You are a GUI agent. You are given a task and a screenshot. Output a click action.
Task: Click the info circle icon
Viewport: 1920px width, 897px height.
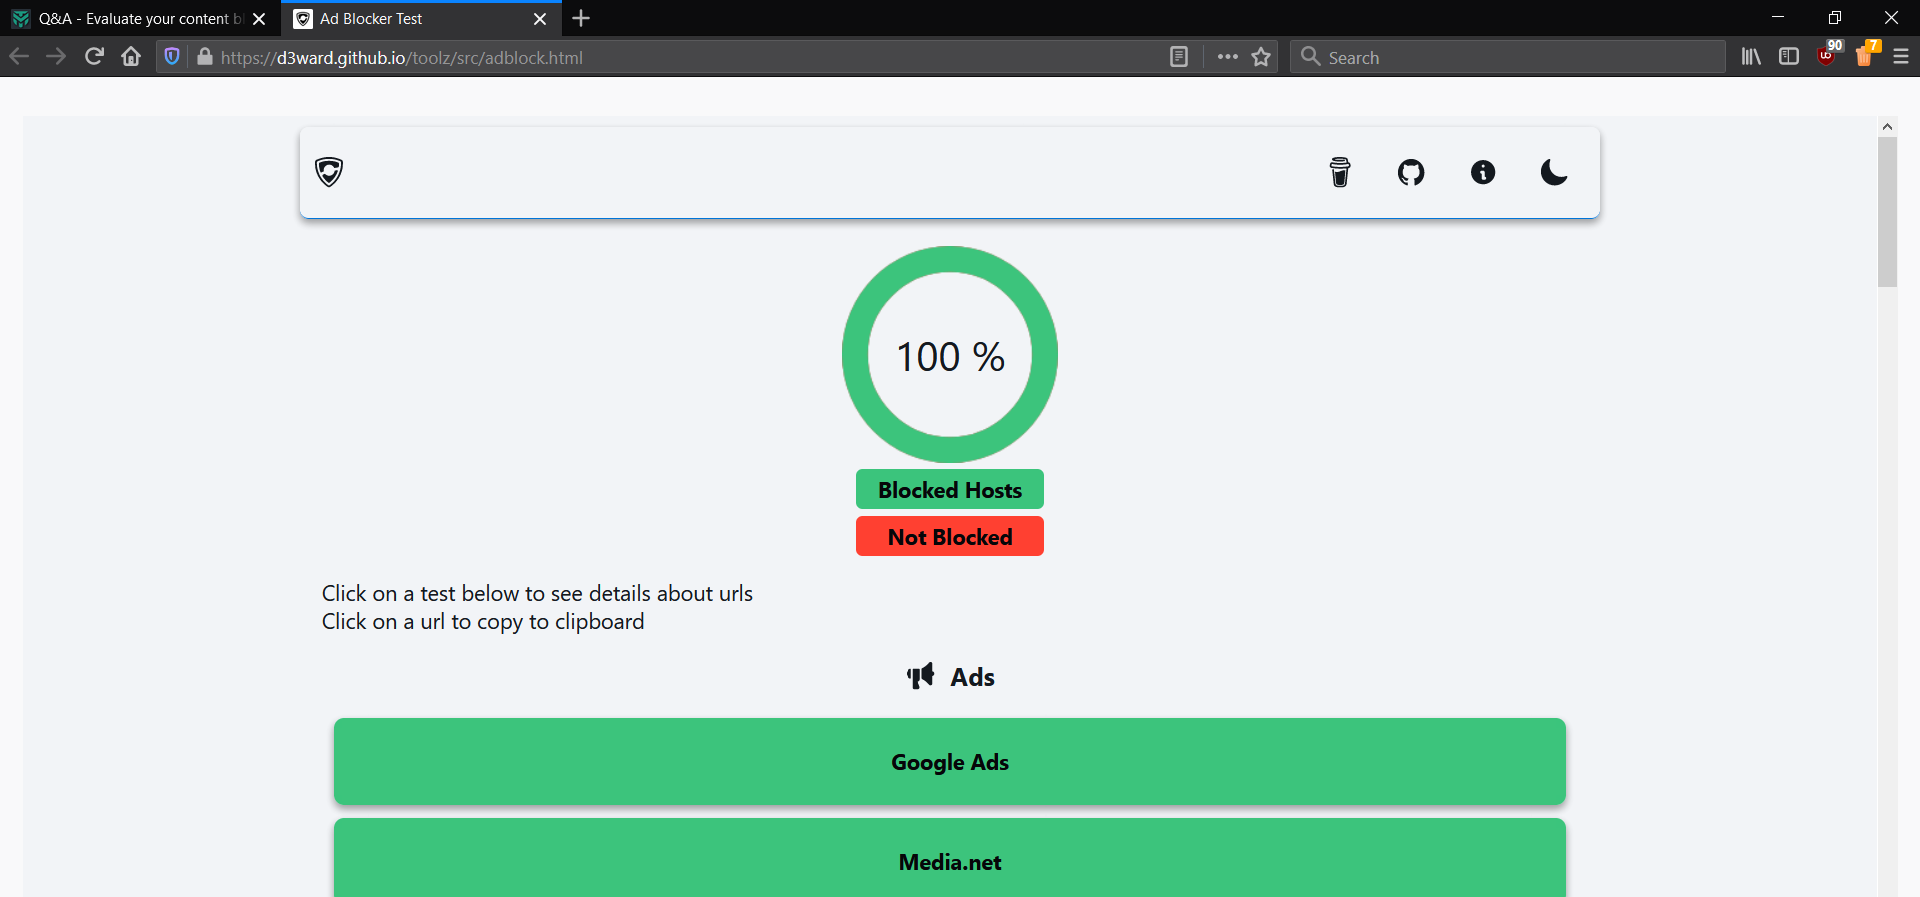(x=1483, y=172)
